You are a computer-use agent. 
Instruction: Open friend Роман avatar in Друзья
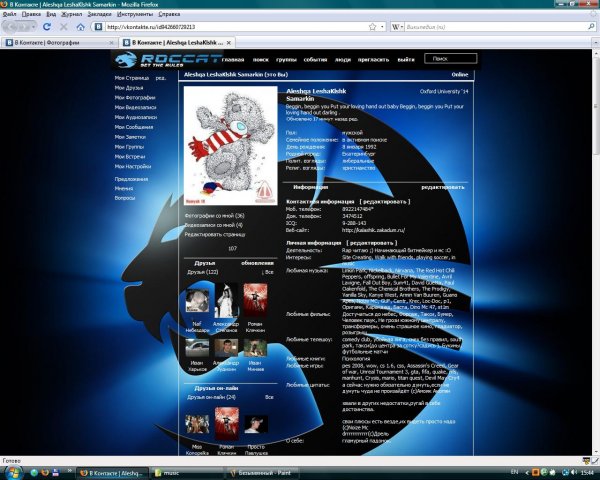coord(255,301)
